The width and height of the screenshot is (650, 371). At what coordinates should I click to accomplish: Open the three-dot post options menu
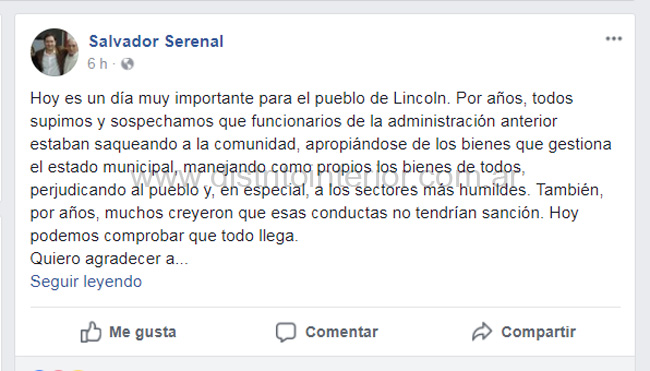pos(614,39)
